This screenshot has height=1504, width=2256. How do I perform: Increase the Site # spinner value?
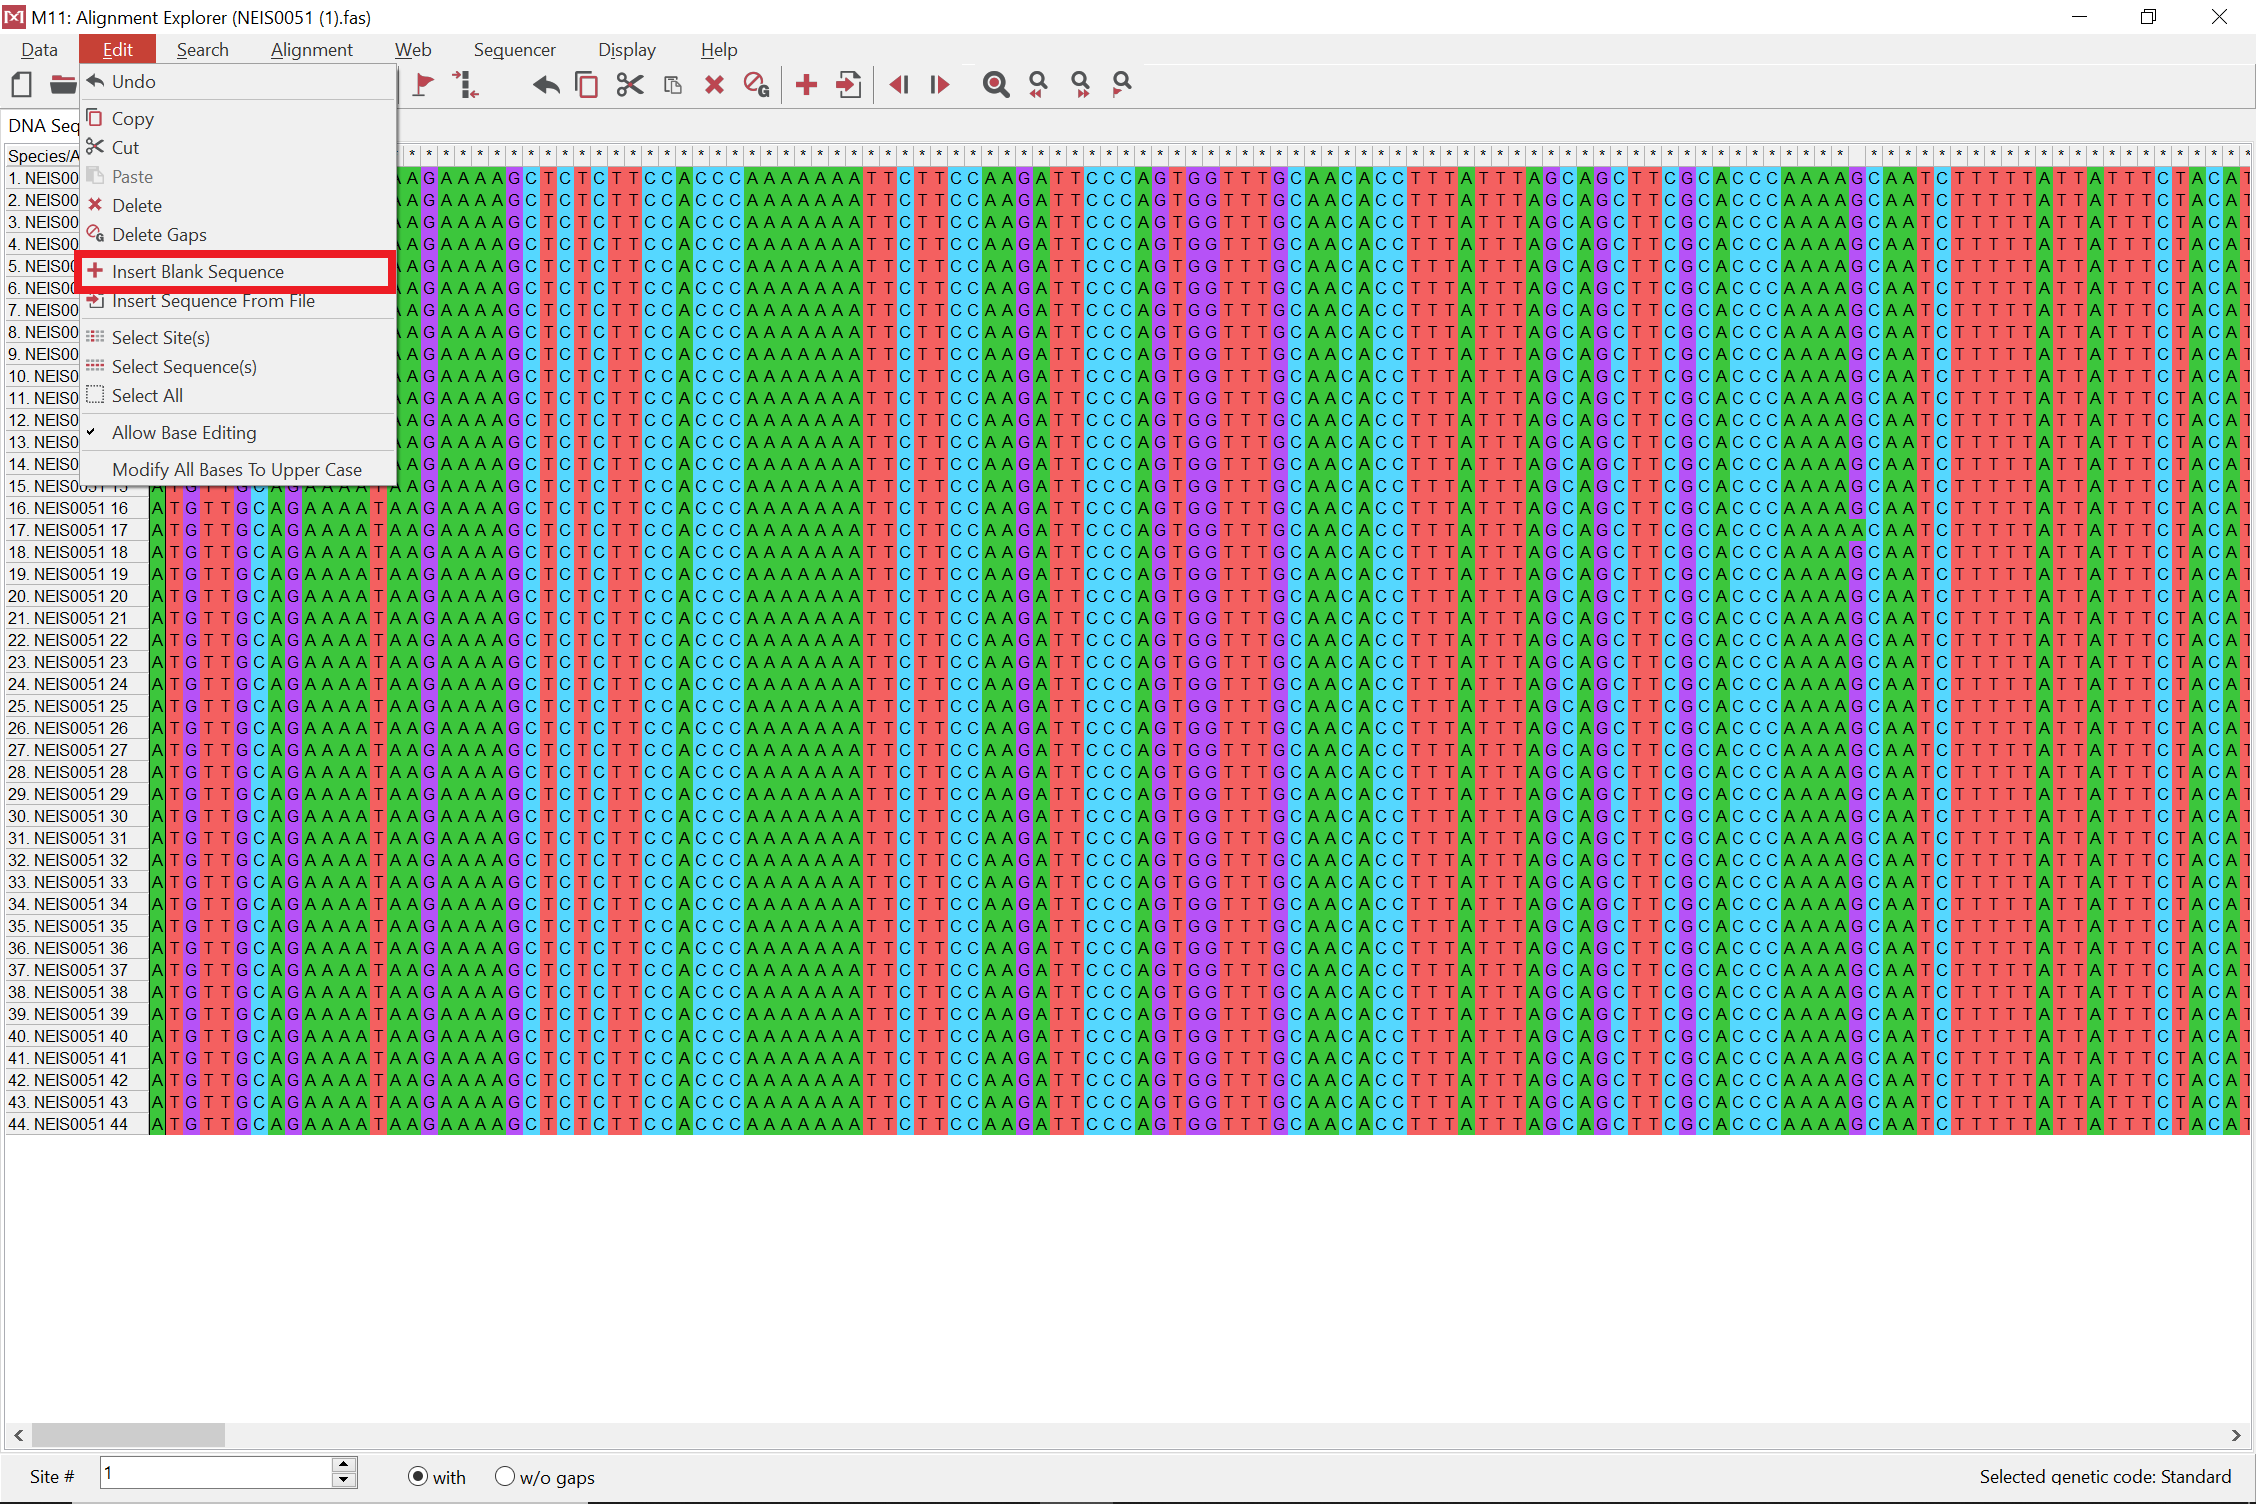pyautogui.click(x=343, y=1465)
